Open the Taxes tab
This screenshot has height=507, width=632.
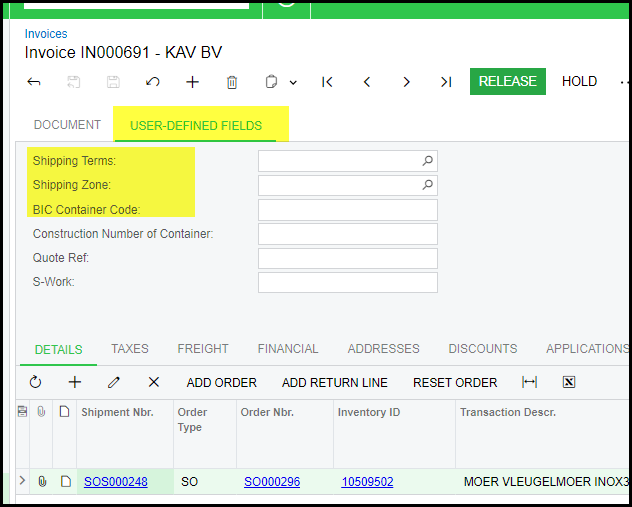(x=130, y=349)
